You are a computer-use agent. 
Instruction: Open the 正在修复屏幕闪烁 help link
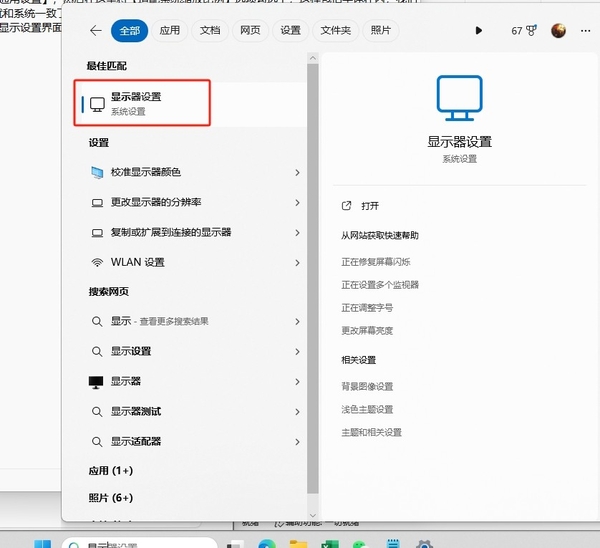376,262
